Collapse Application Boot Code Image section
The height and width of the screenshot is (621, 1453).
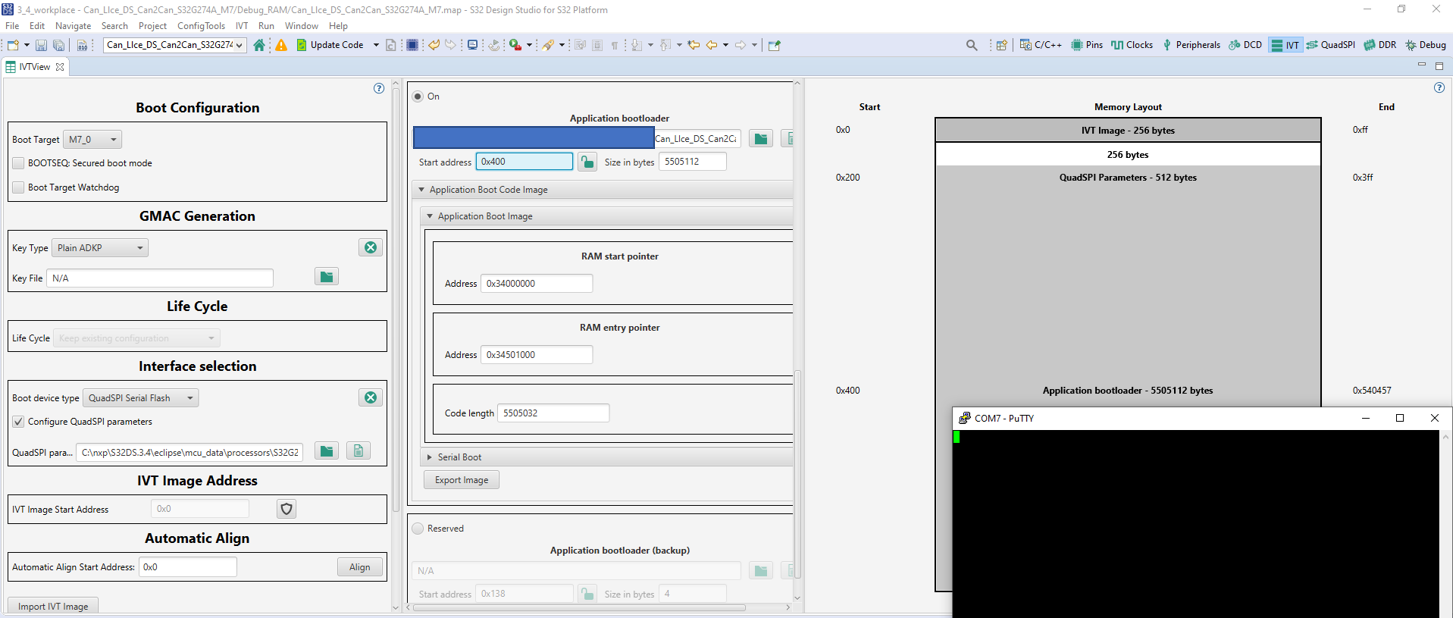click(x=421, y=190)
